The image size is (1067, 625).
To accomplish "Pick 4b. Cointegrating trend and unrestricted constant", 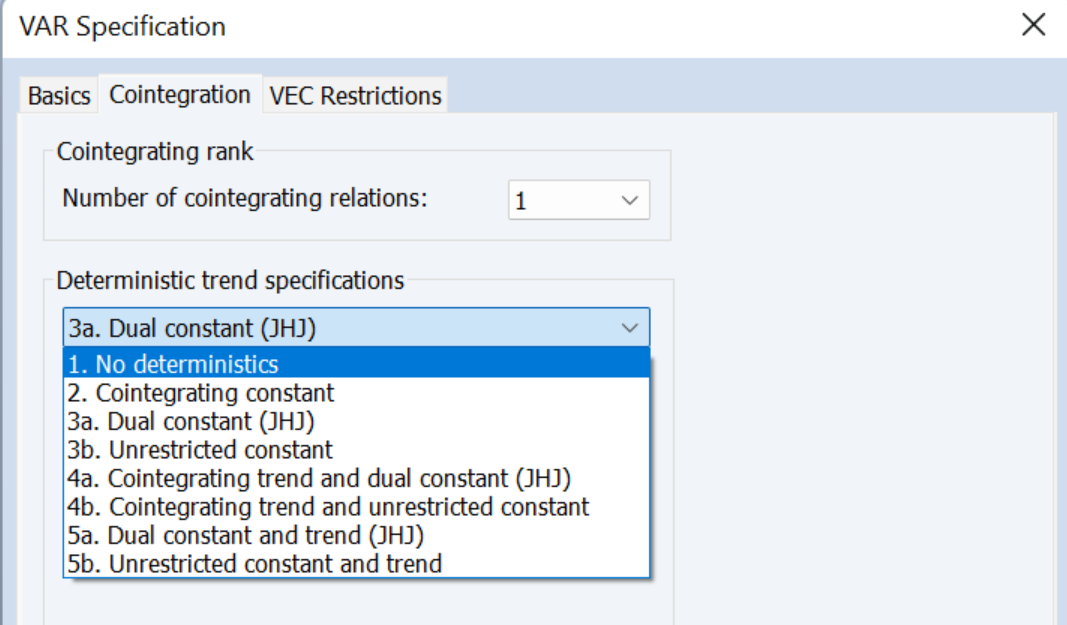I will click(356, 507).
